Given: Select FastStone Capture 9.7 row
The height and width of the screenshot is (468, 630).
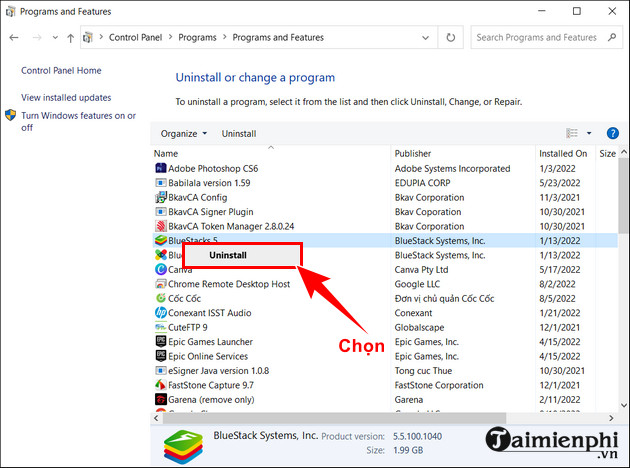Looking at the screenshot, I should click(385, 385).
